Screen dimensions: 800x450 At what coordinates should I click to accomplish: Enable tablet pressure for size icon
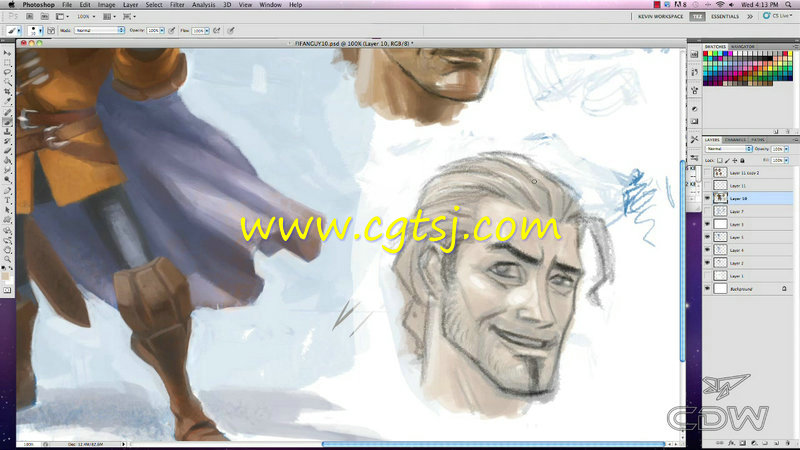(x=231, y=31)
